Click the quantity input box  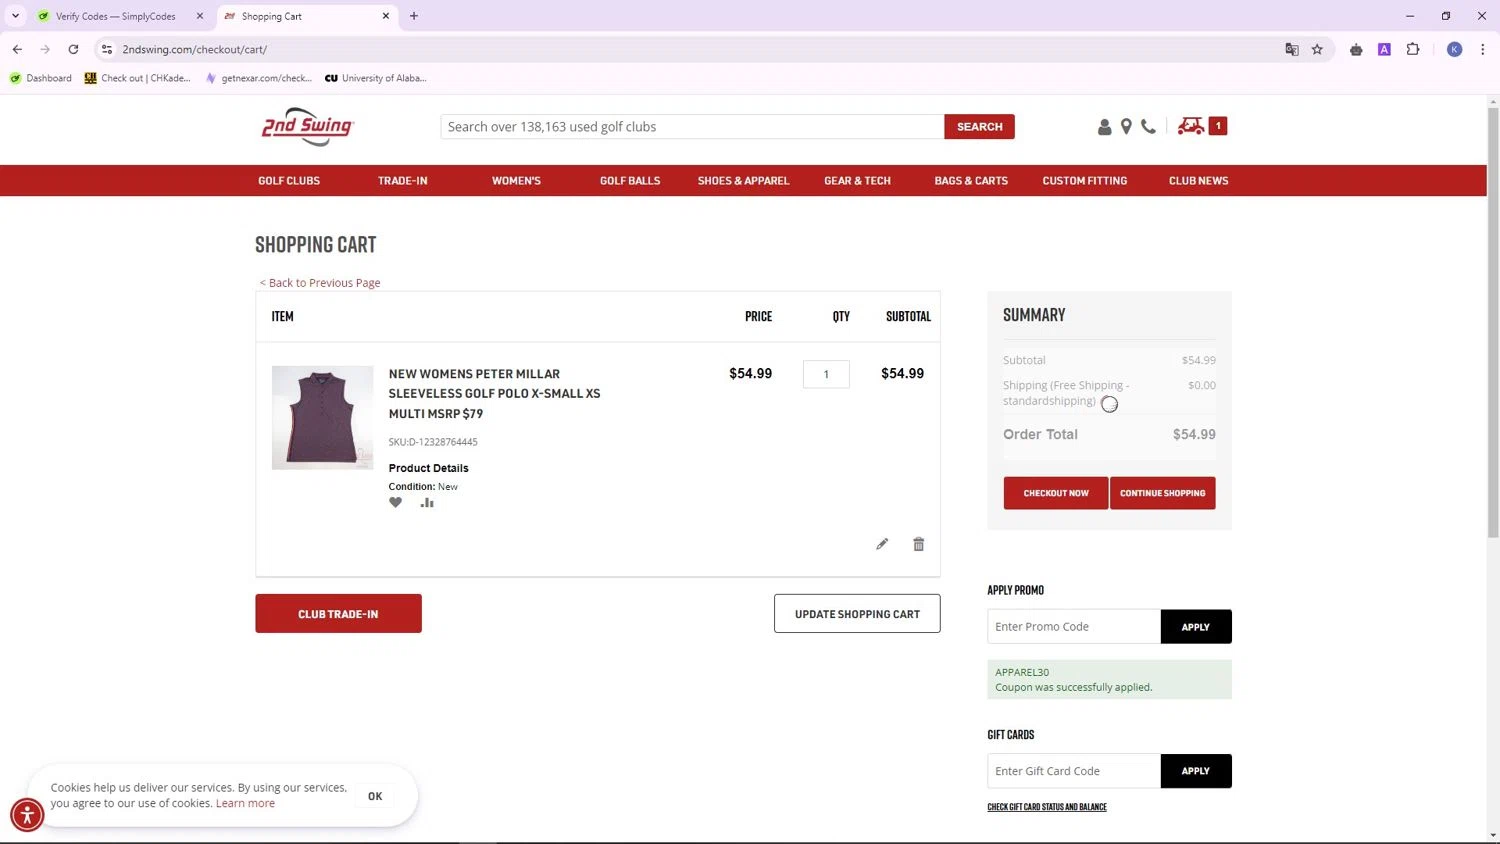(x=826, y=374)
